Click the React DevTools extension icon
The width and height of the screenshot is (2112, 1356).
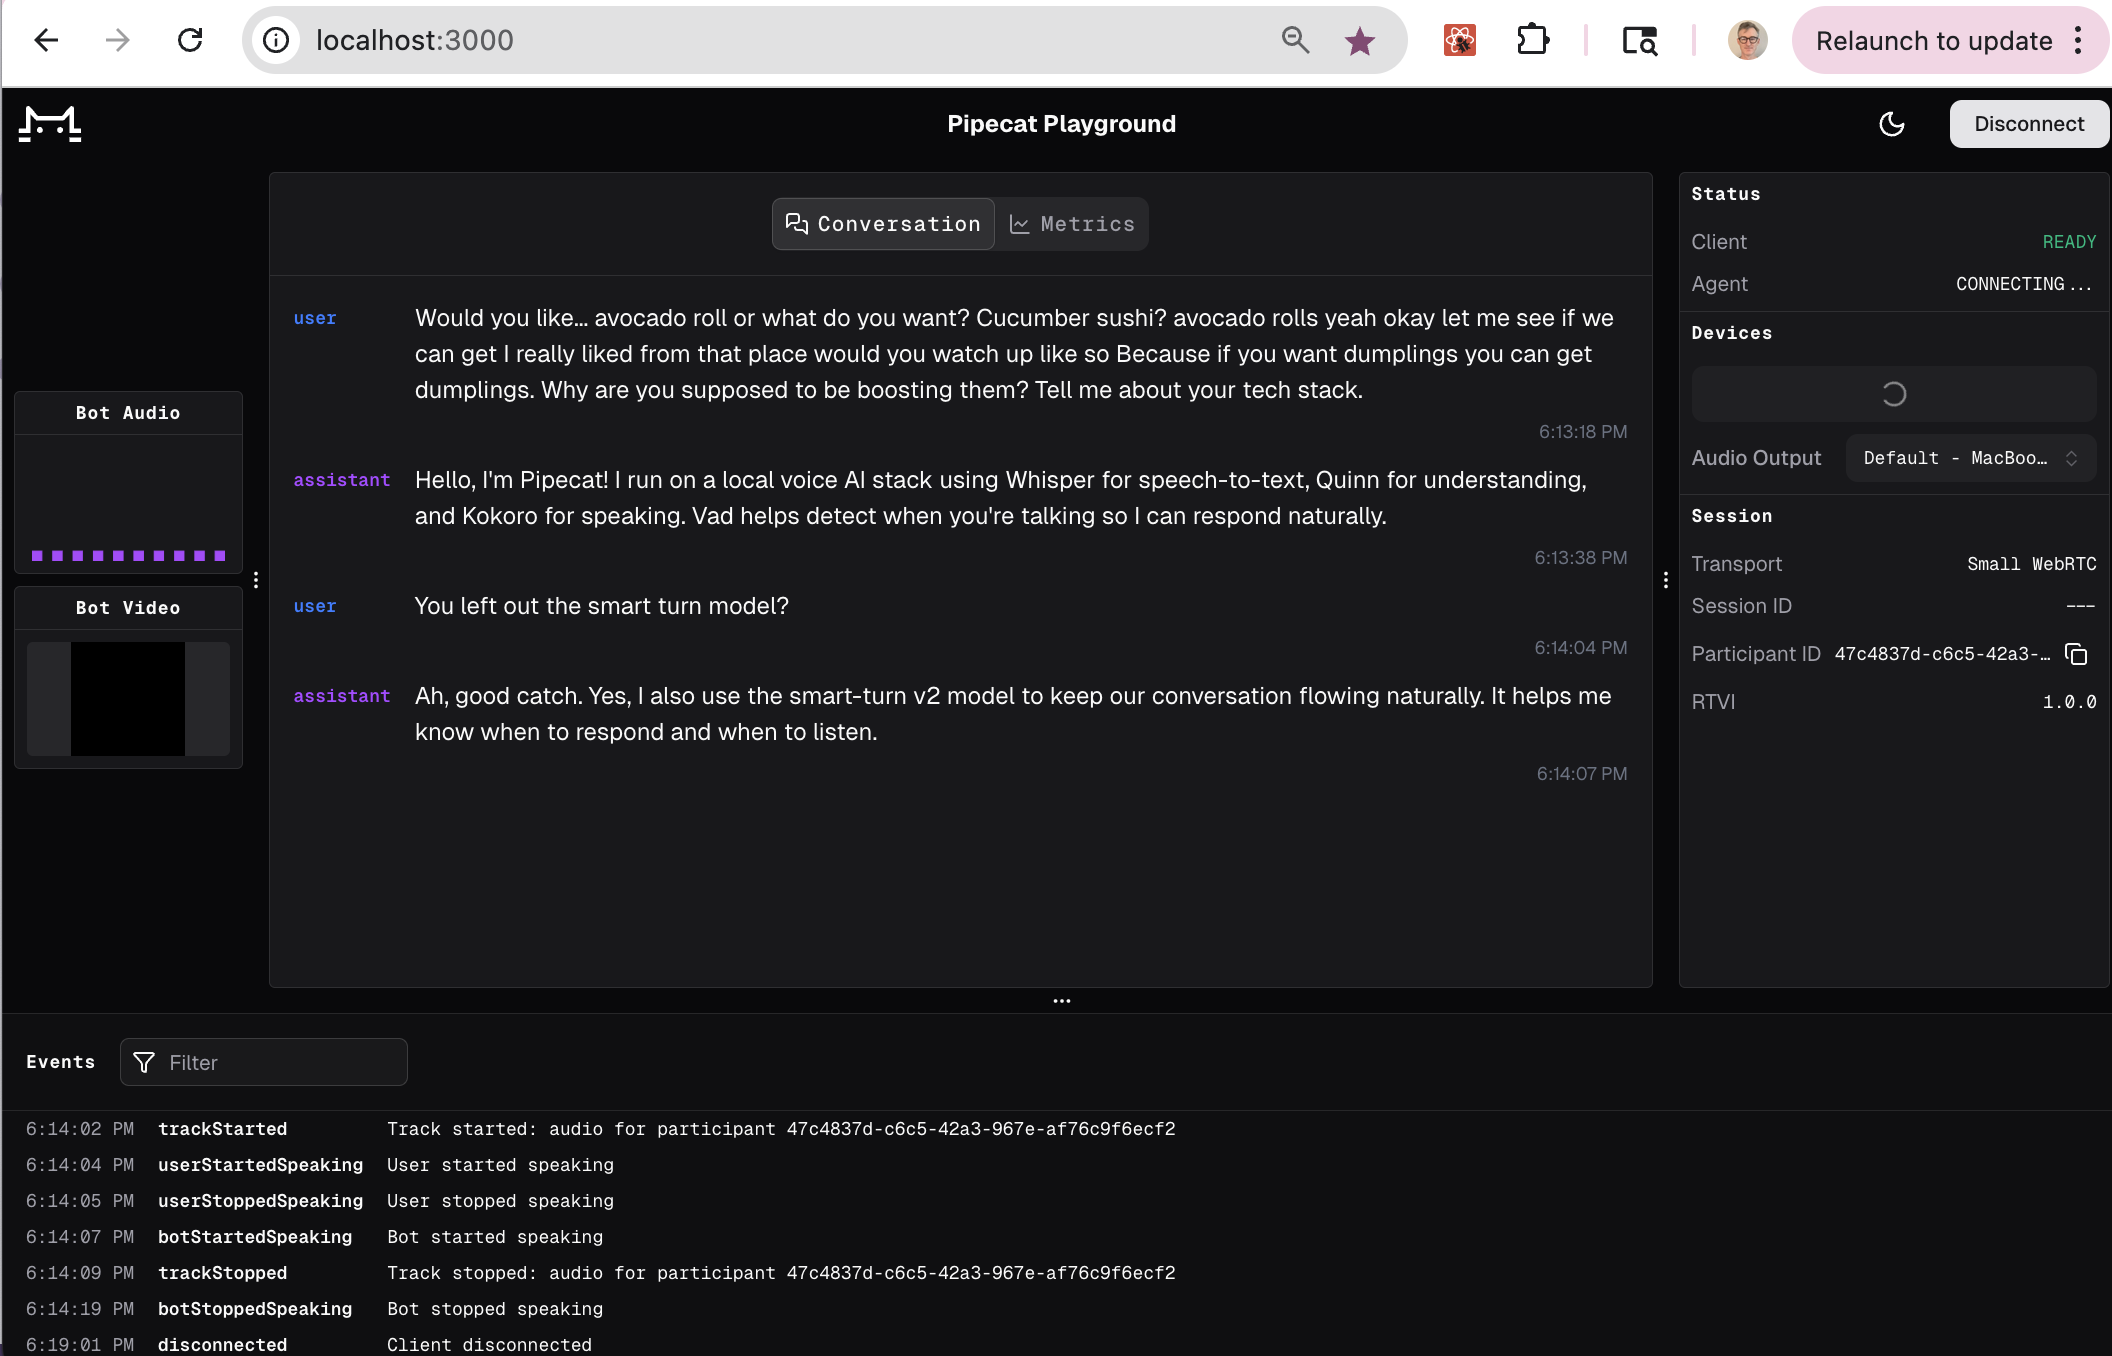tap(1459, 41)
